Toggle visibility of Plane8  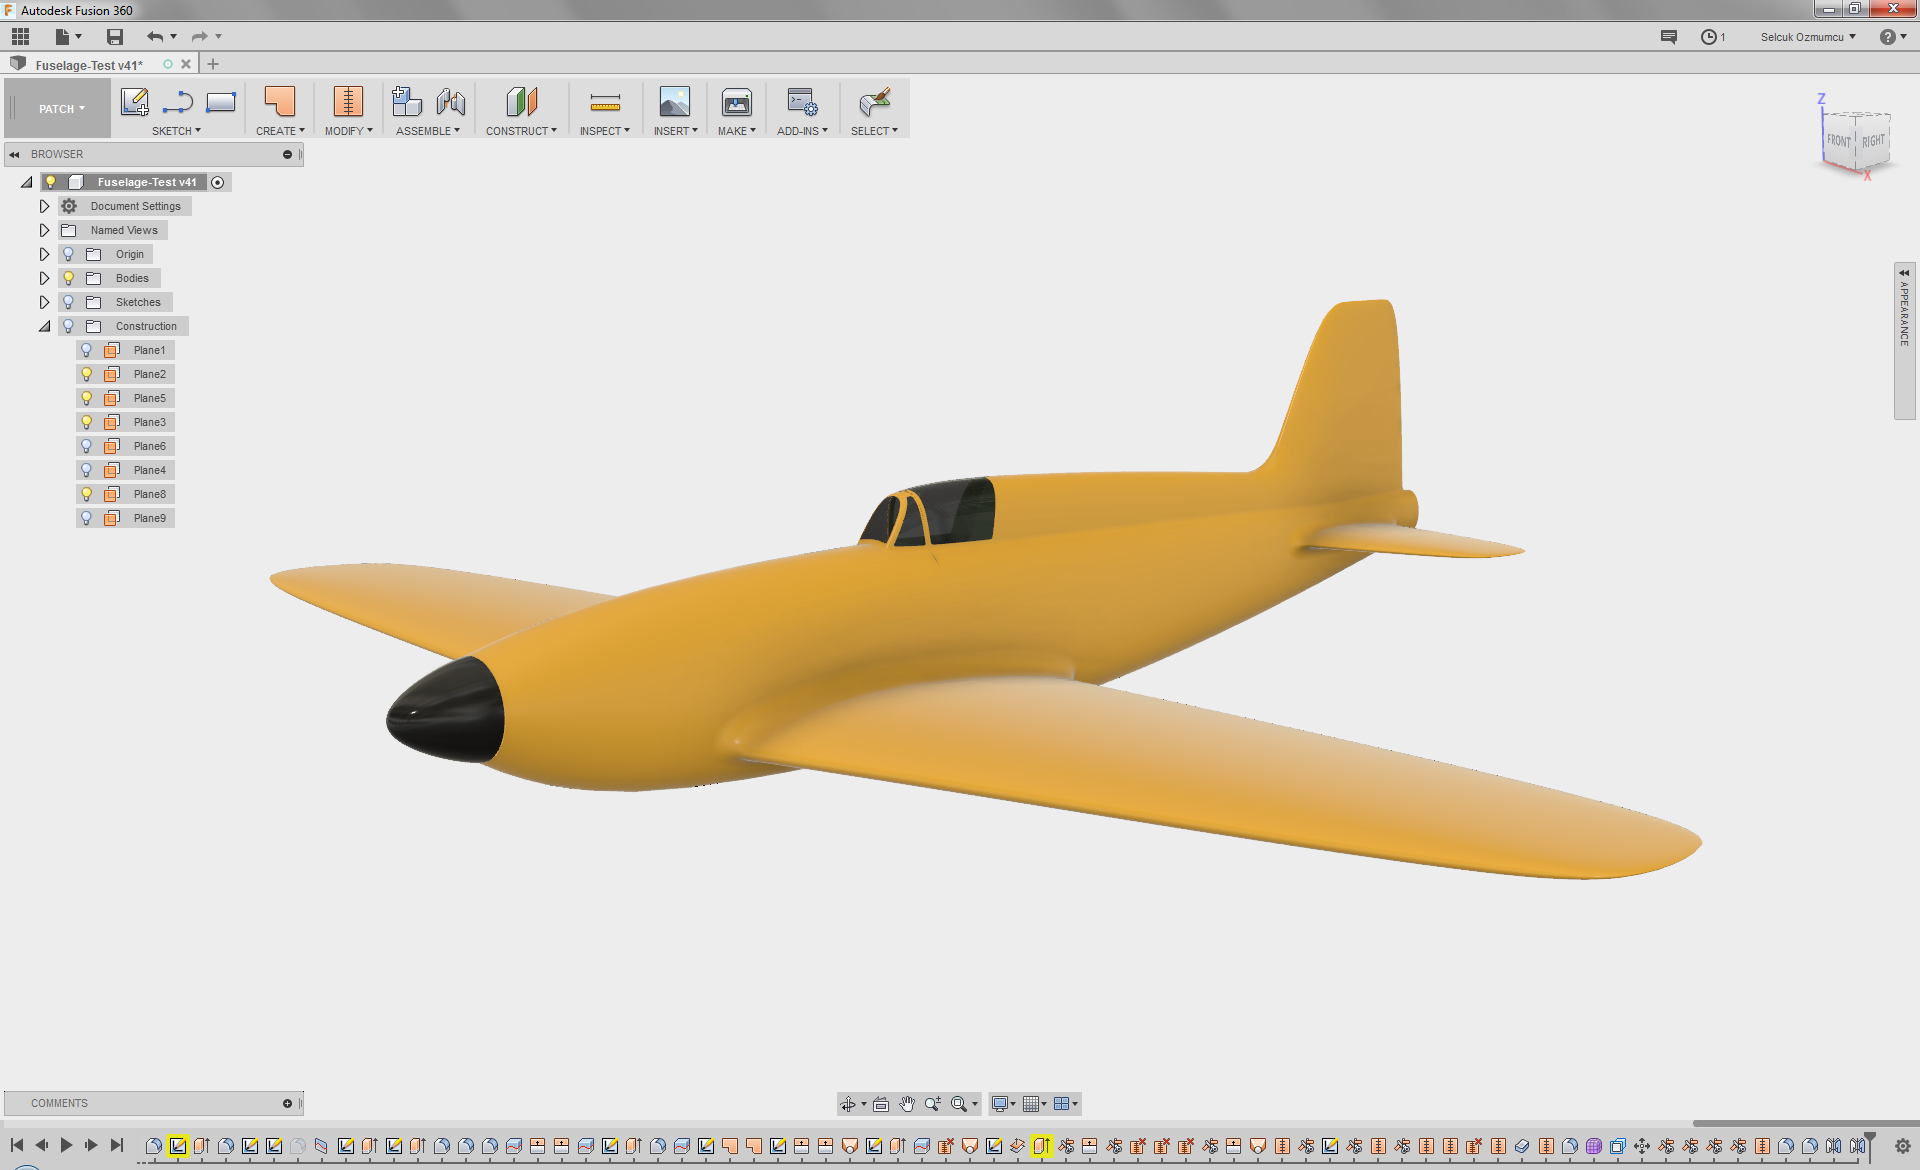(x=87, y=494)
